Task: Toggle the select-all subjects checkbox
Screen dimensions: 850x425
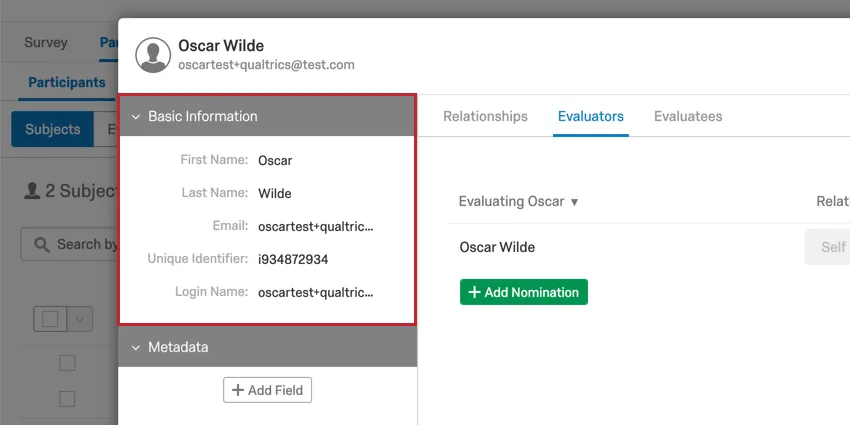Action: tap(50, 318)
